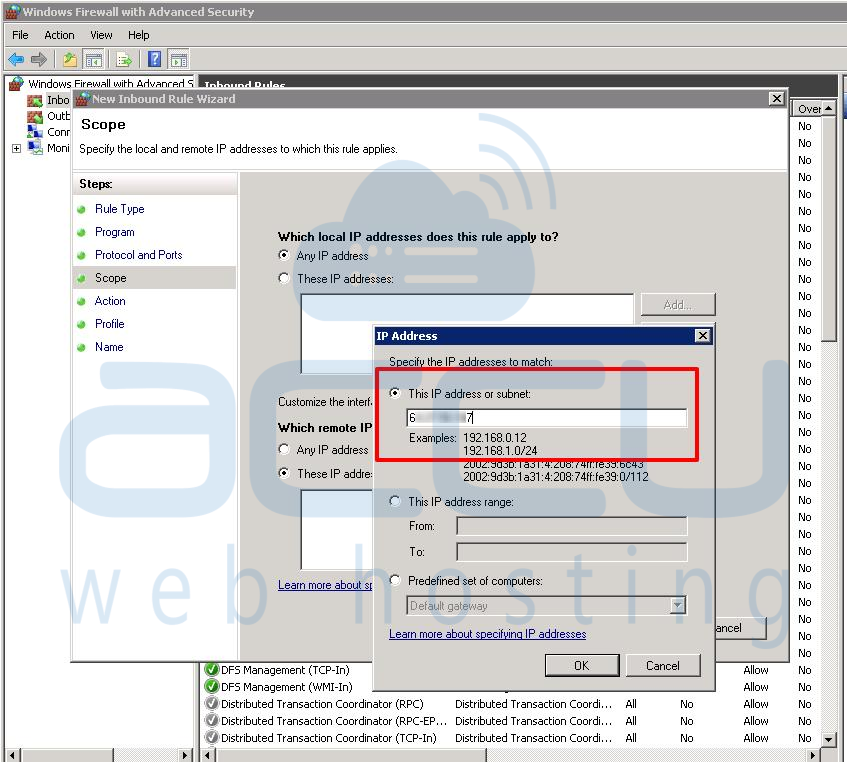Image resolution: width=847 pixels, height=762 pixels.
Task: Open the Help toolbar icon
Action: 154,59
